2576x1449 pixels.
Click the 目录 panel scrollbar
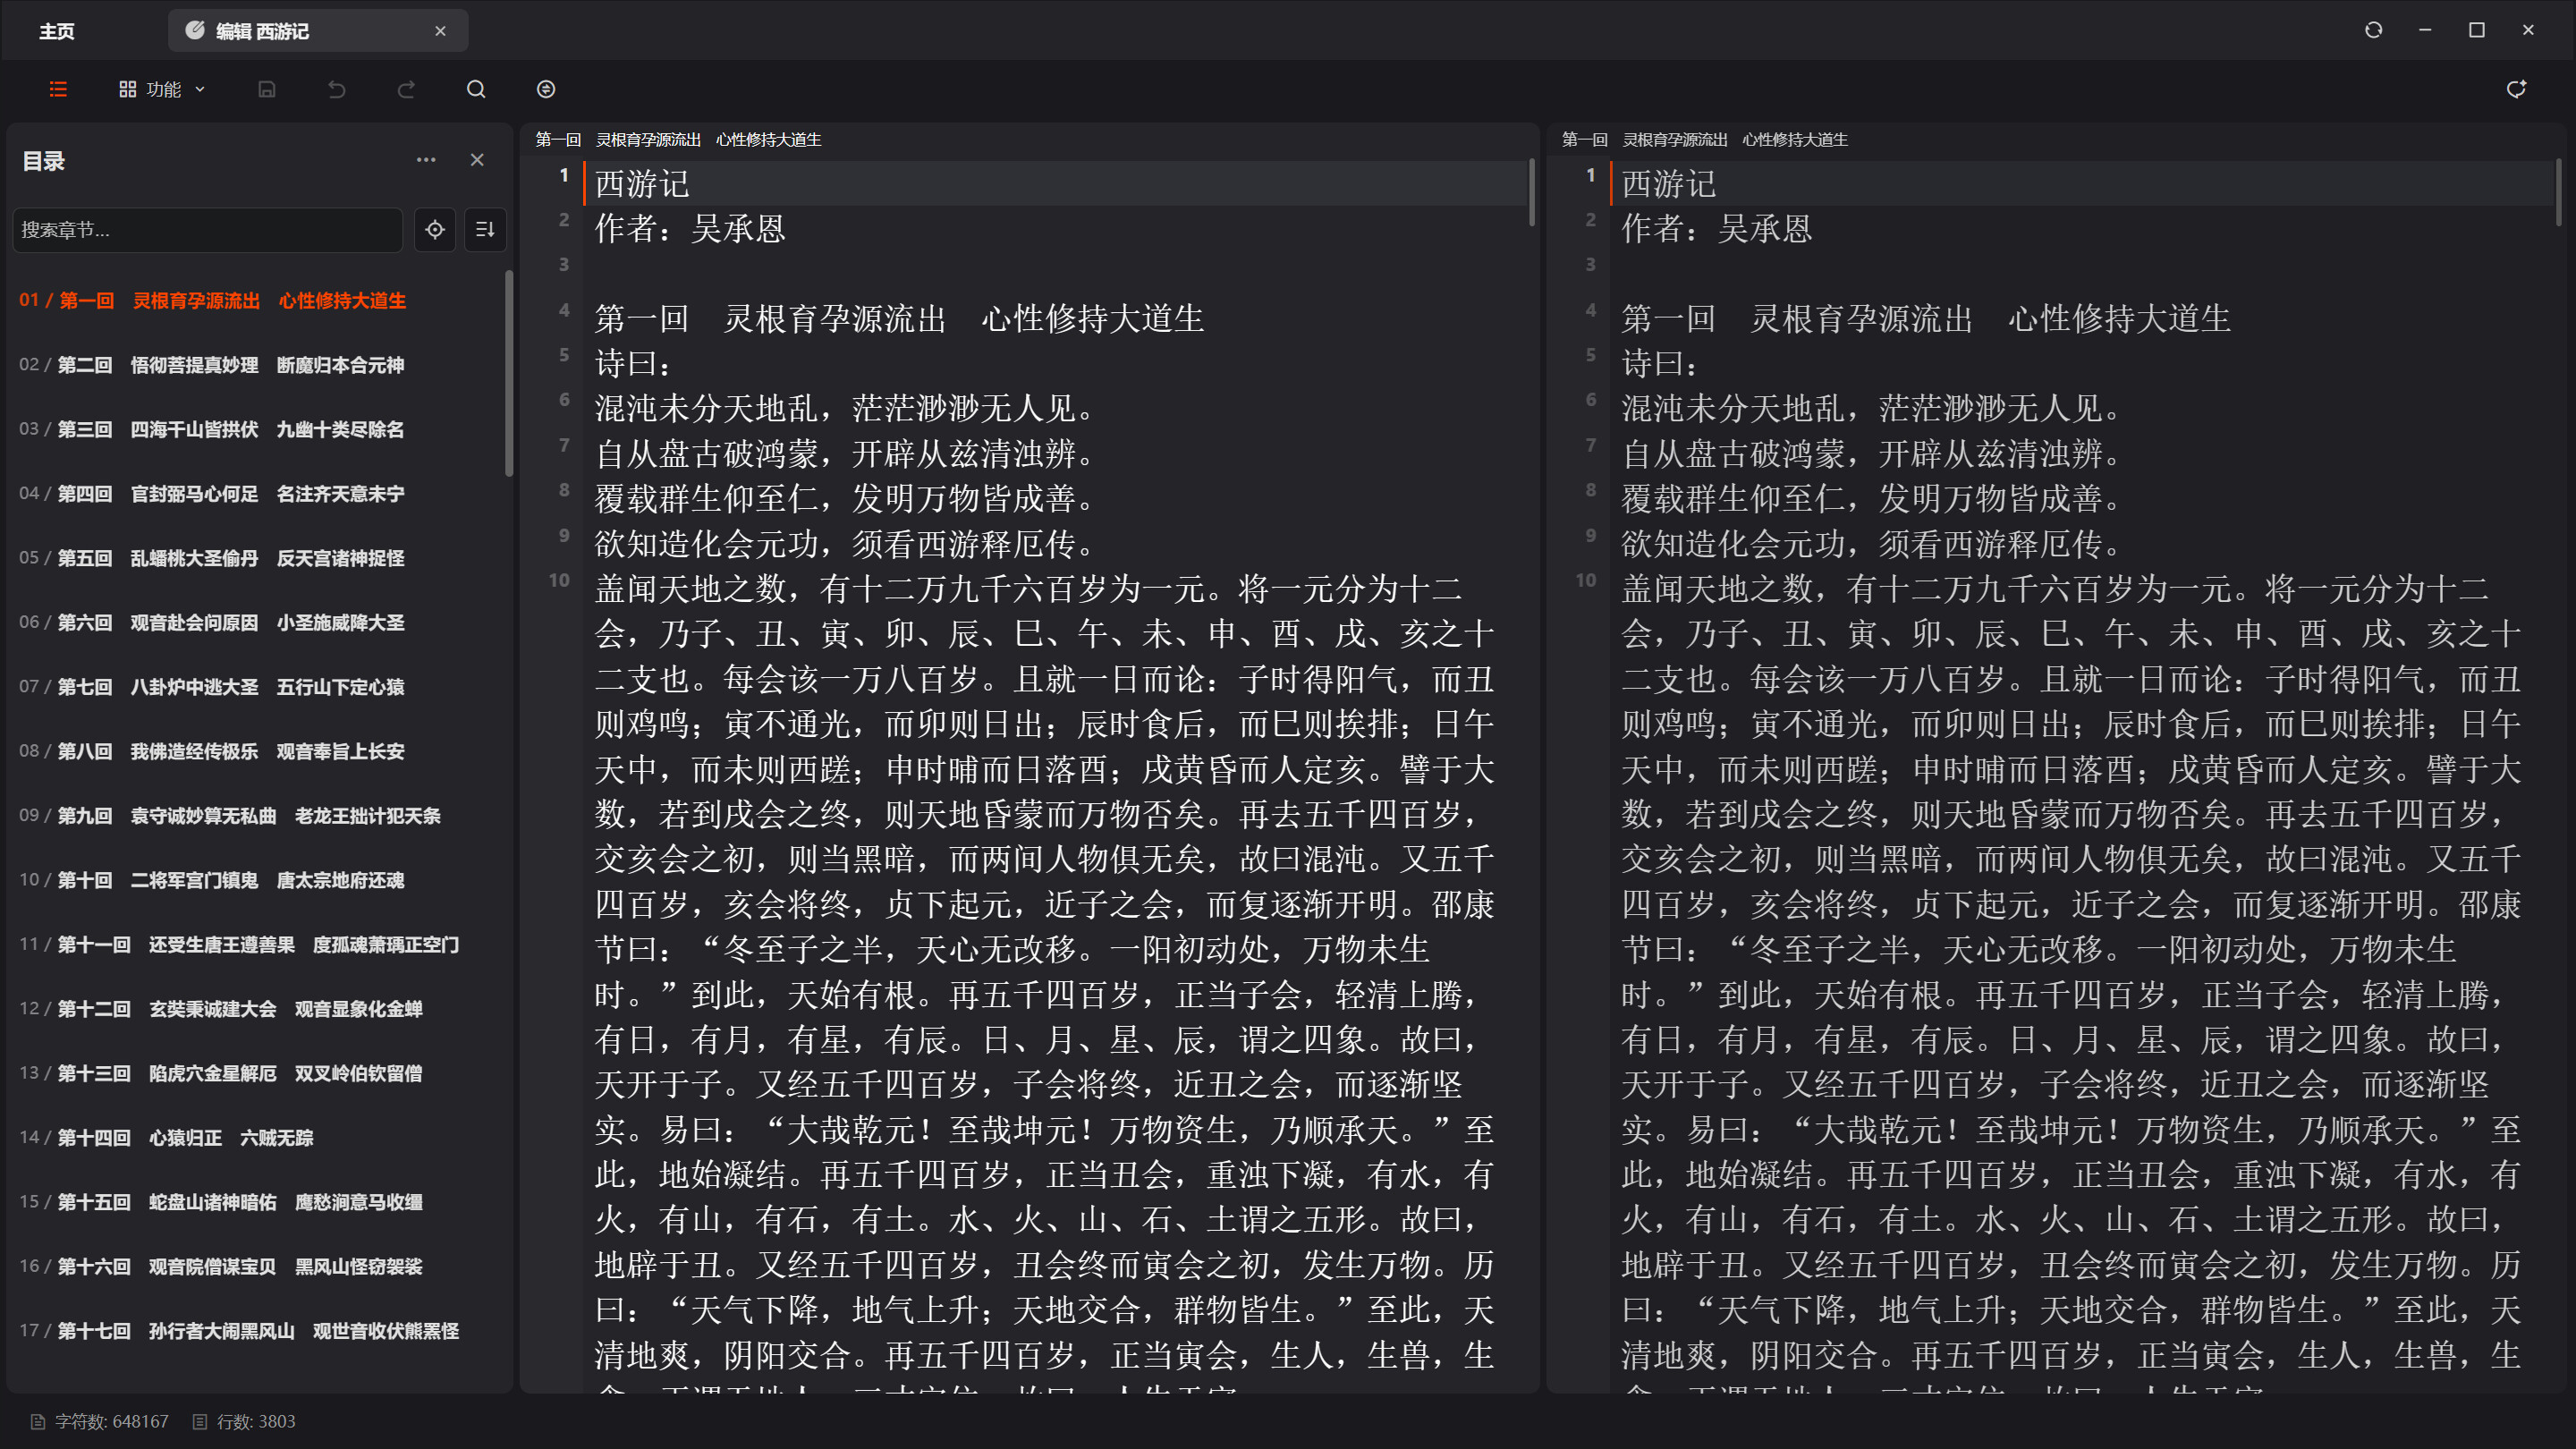[x=509, y=373]
